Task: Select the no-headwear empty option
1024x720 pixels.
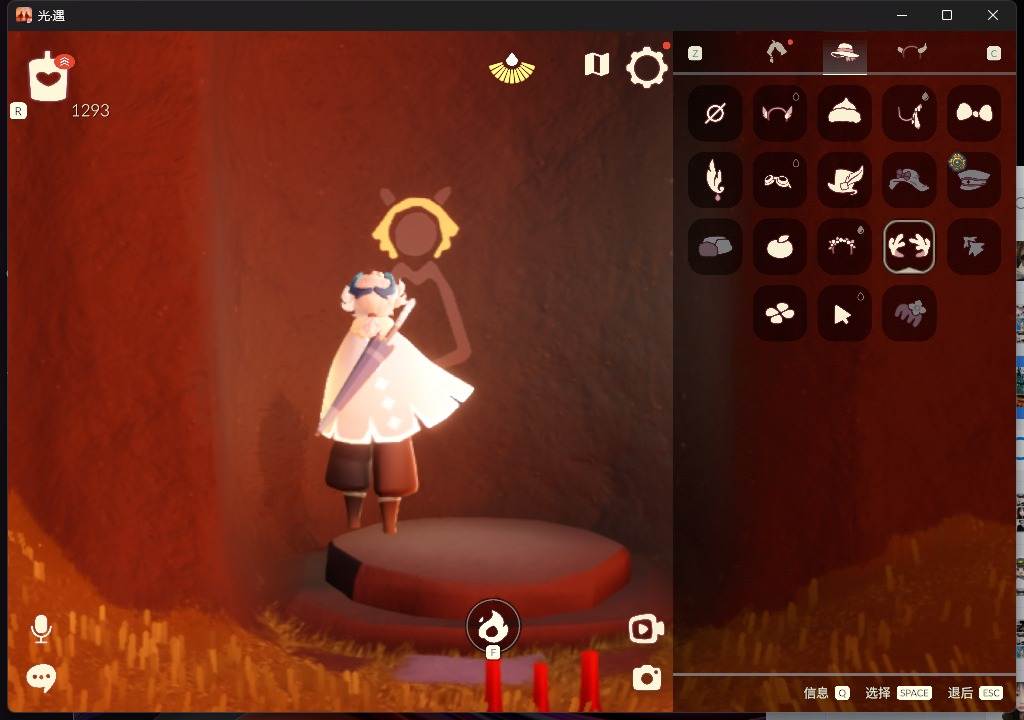Action: click(714, 113)
